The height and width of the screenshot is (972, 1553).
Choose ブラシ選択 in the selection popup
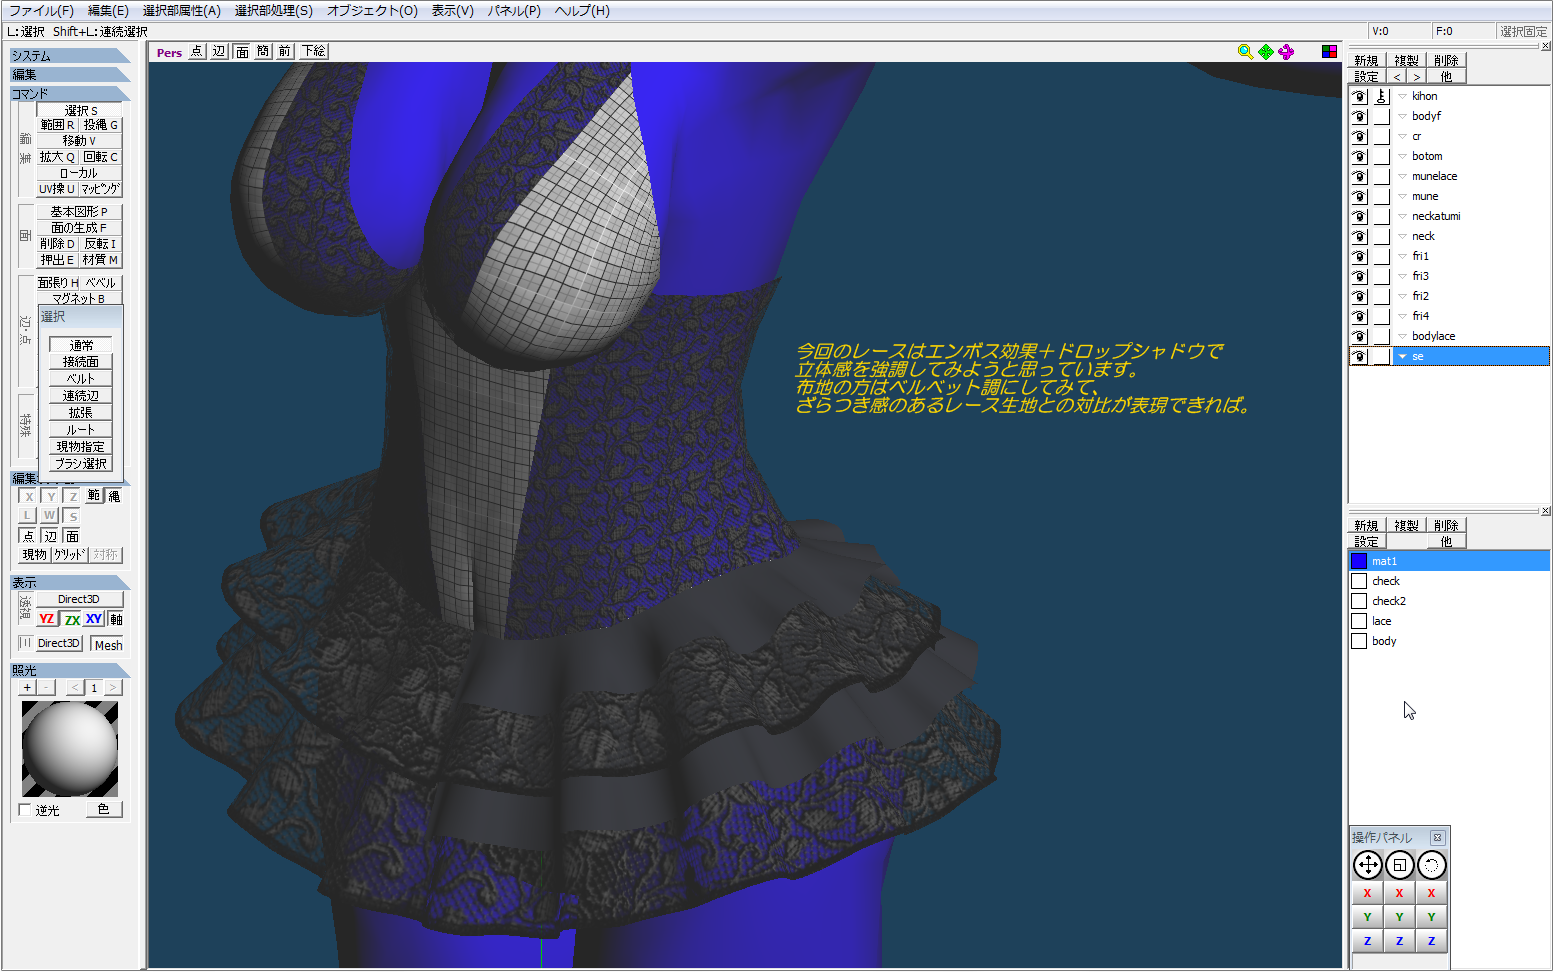[x=80, y=464]
